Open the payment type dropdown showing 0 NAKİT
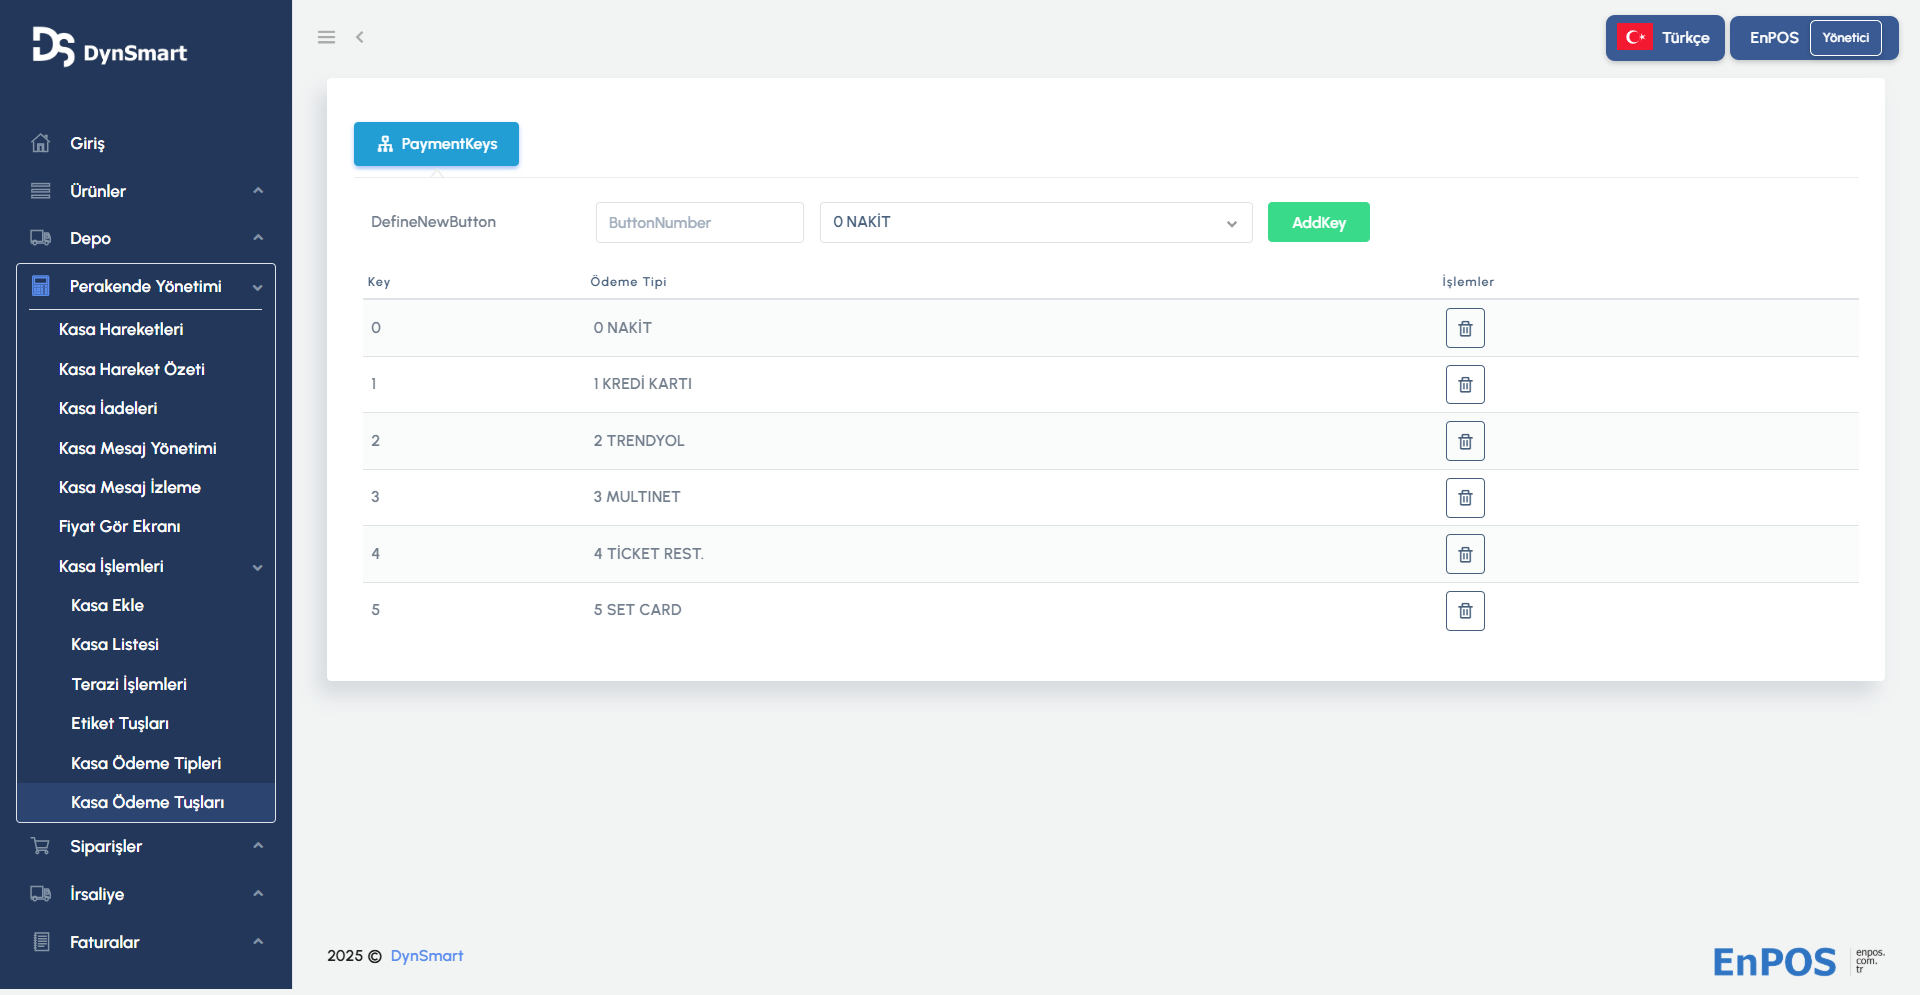This screenshot has width=1920, height=995. pos(1035,222)
